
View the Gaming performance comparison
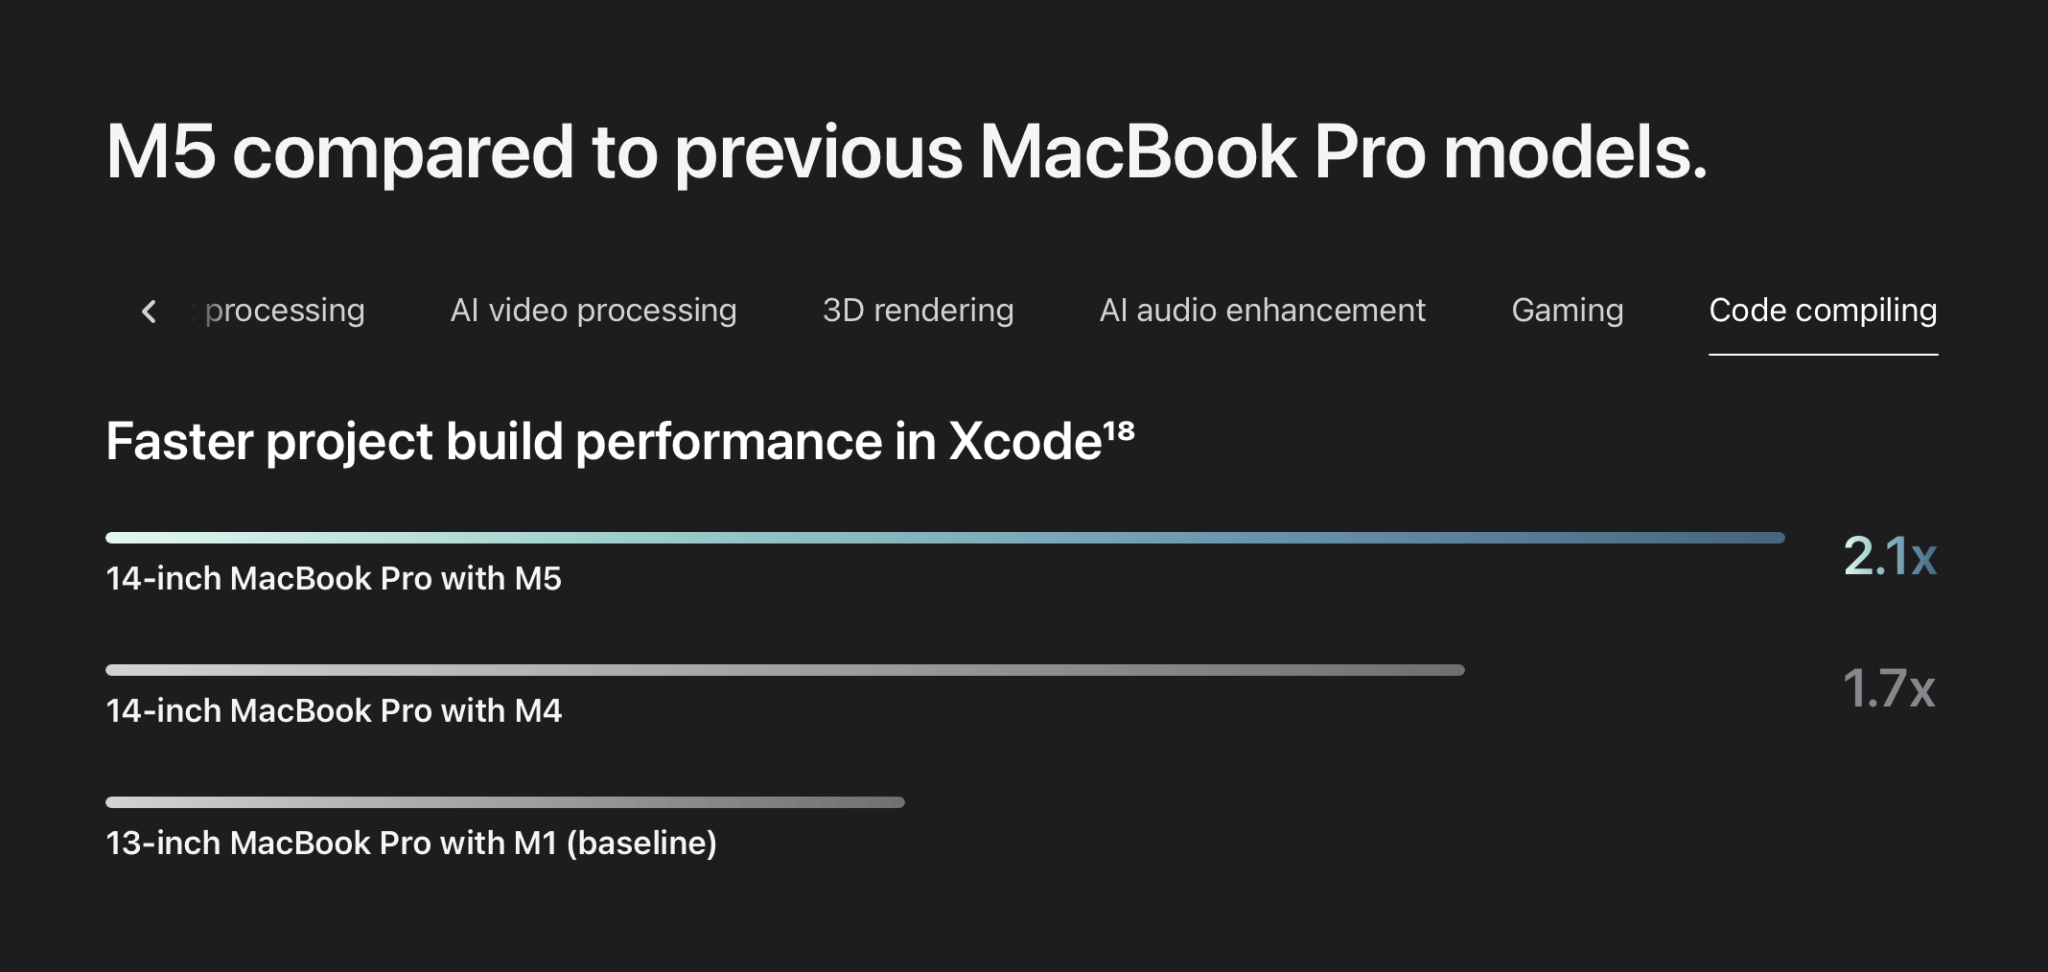1567,310
